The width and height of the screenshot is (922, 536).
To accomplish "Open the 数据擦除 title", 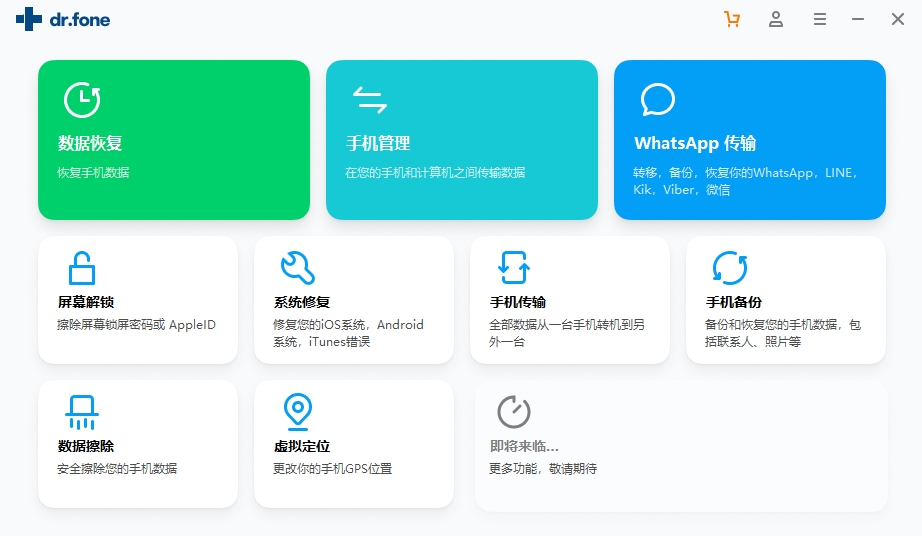I will pos(86,446).
